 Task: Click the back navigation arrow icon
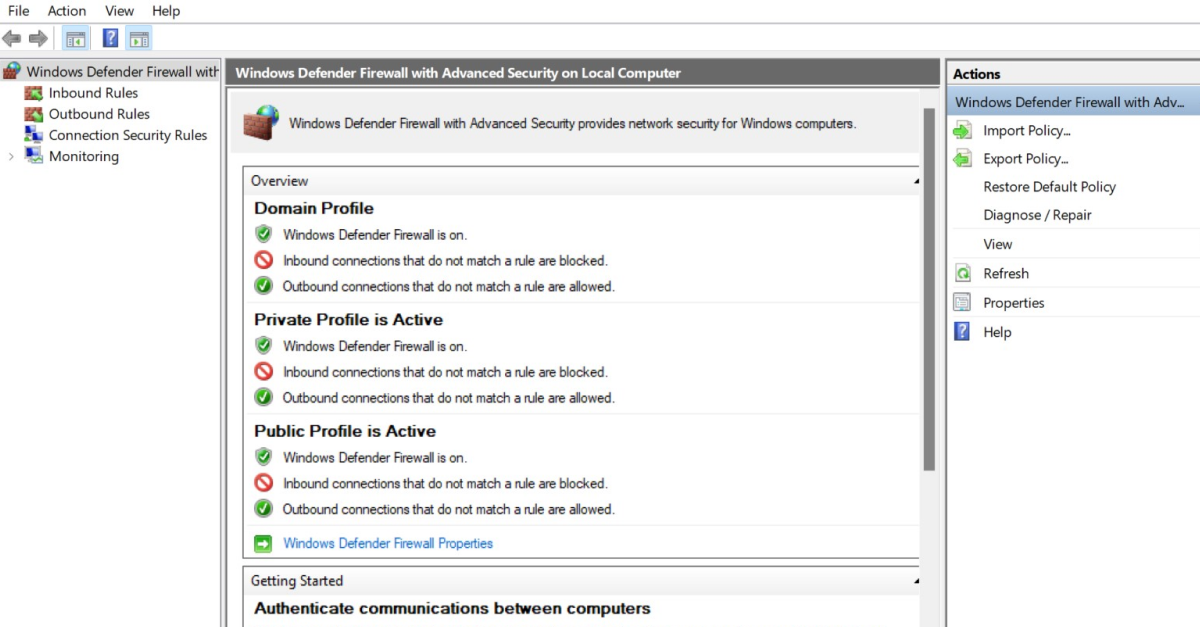coord(12,38)
